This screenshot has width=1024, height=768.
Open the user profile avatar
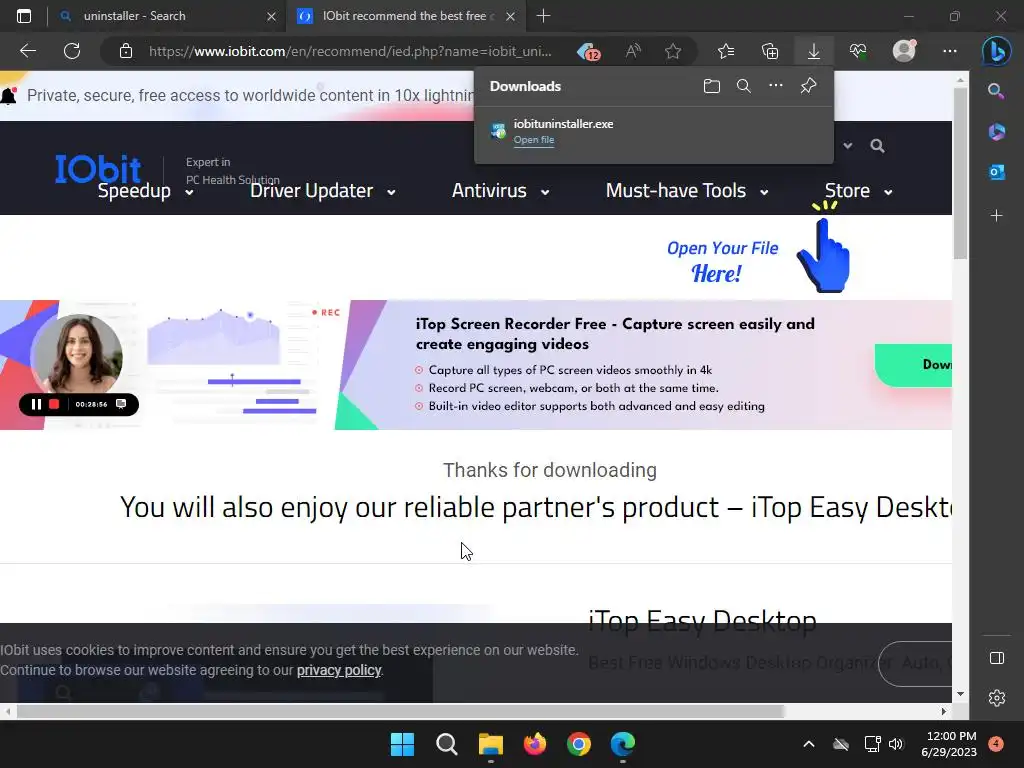[x=904, y=50]
